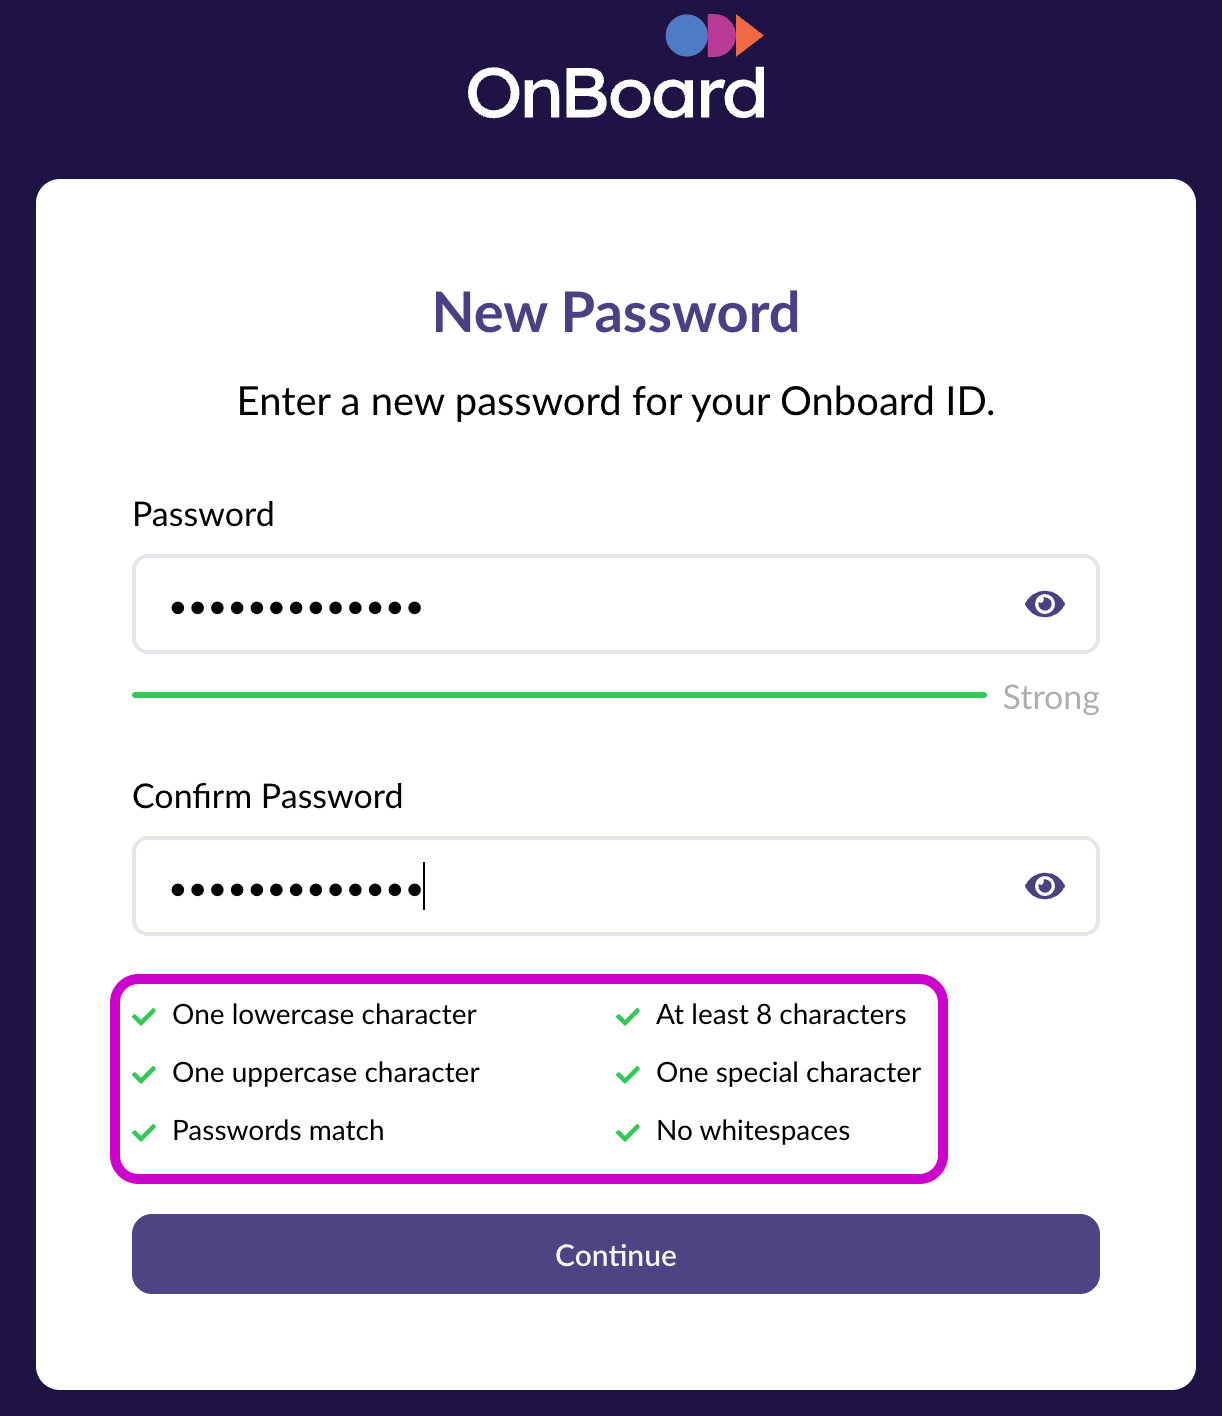Viewport: 1222px width, 1416px height.
Task: Click the green password strength bar
Action: (558, 695)
